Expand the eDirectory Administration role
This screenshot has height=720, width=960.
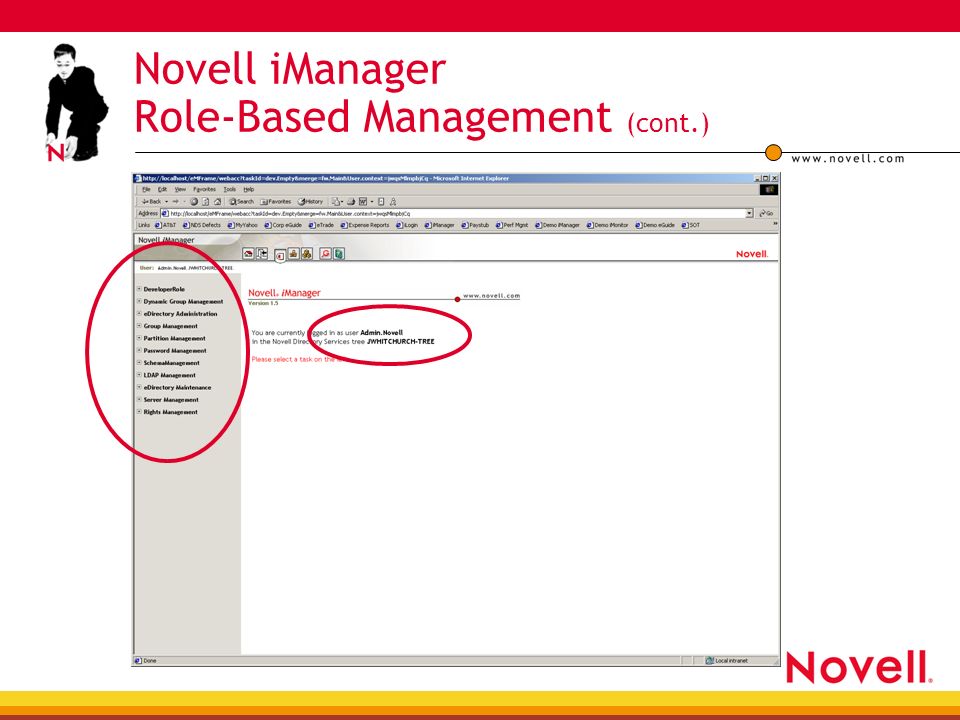[139, 313]
